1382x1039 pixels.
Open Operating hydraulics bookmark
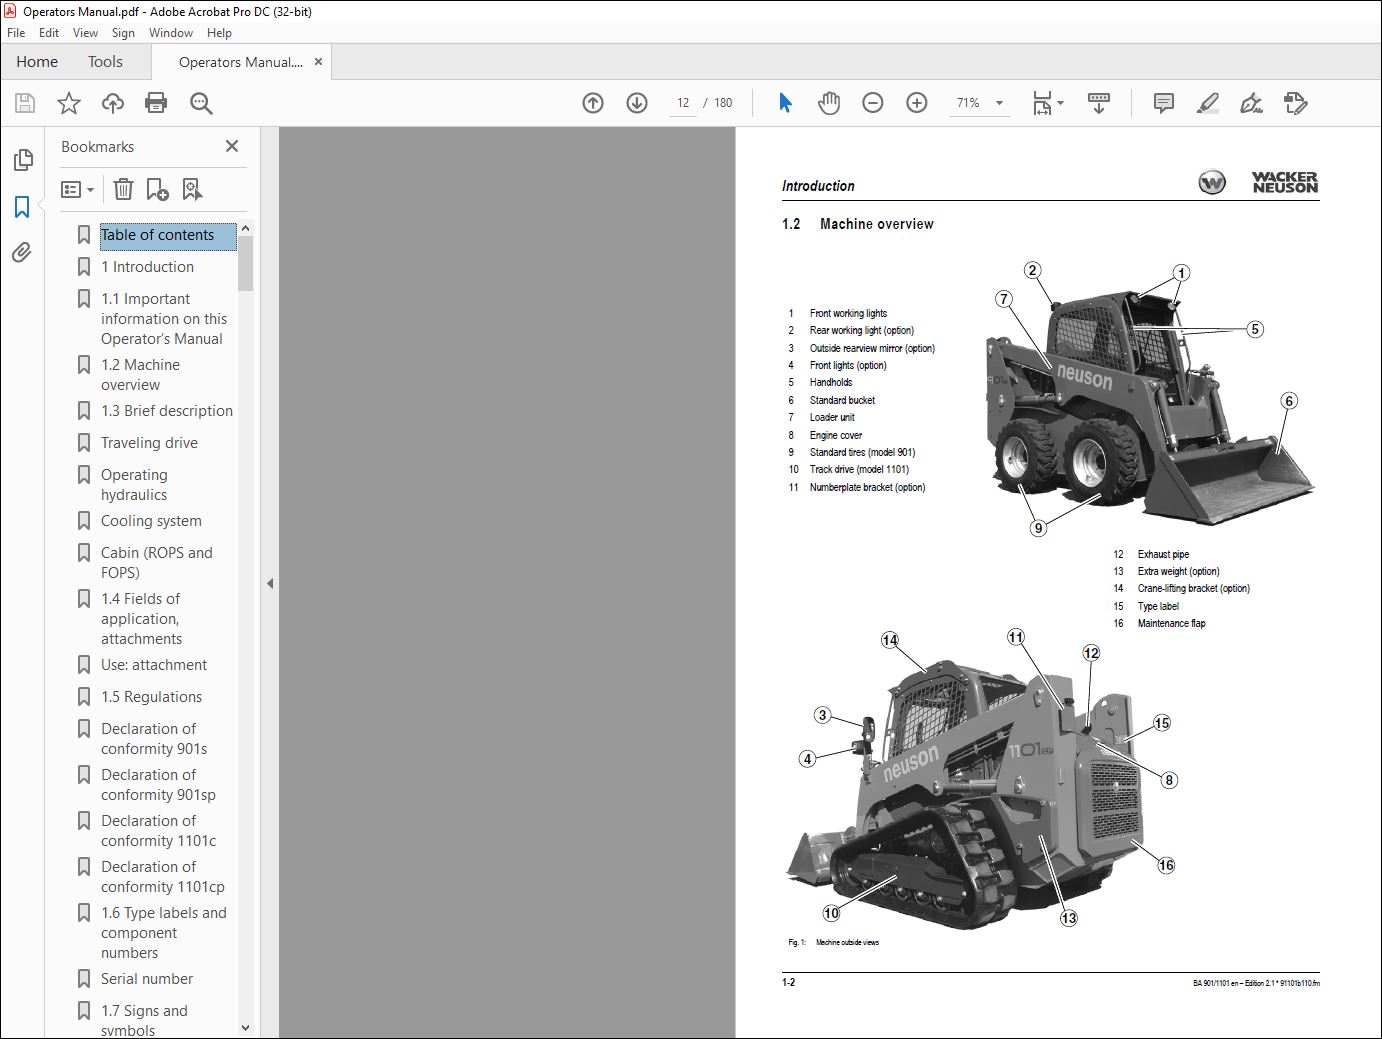pos(134,485)
